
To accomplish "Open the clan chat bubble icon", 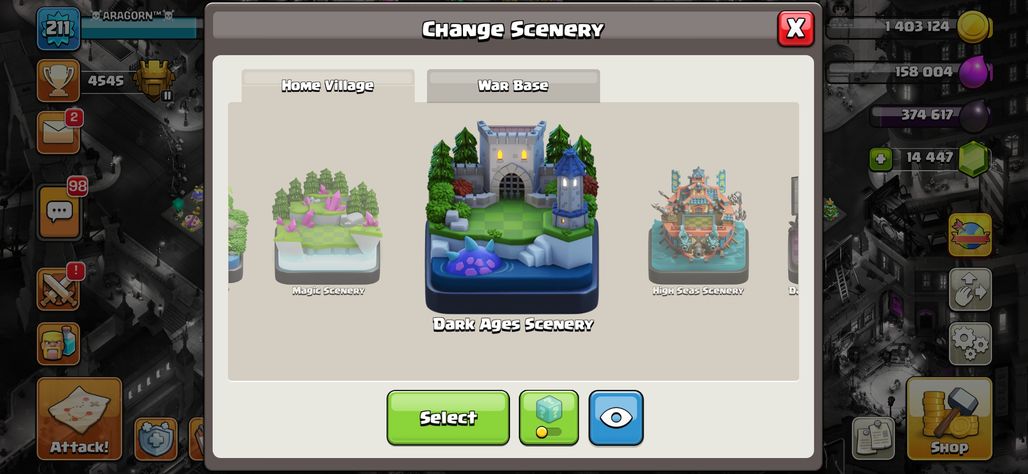I will point(59,212).
